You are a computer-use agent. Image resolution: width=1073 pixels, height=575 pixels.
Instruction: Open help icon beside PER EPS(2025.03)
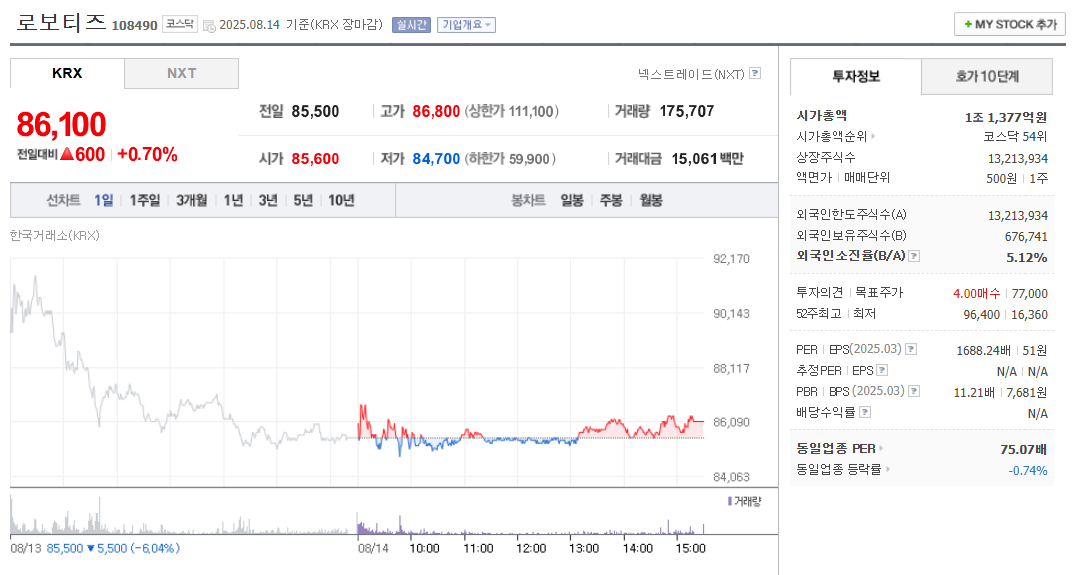(x=911, y=349)
